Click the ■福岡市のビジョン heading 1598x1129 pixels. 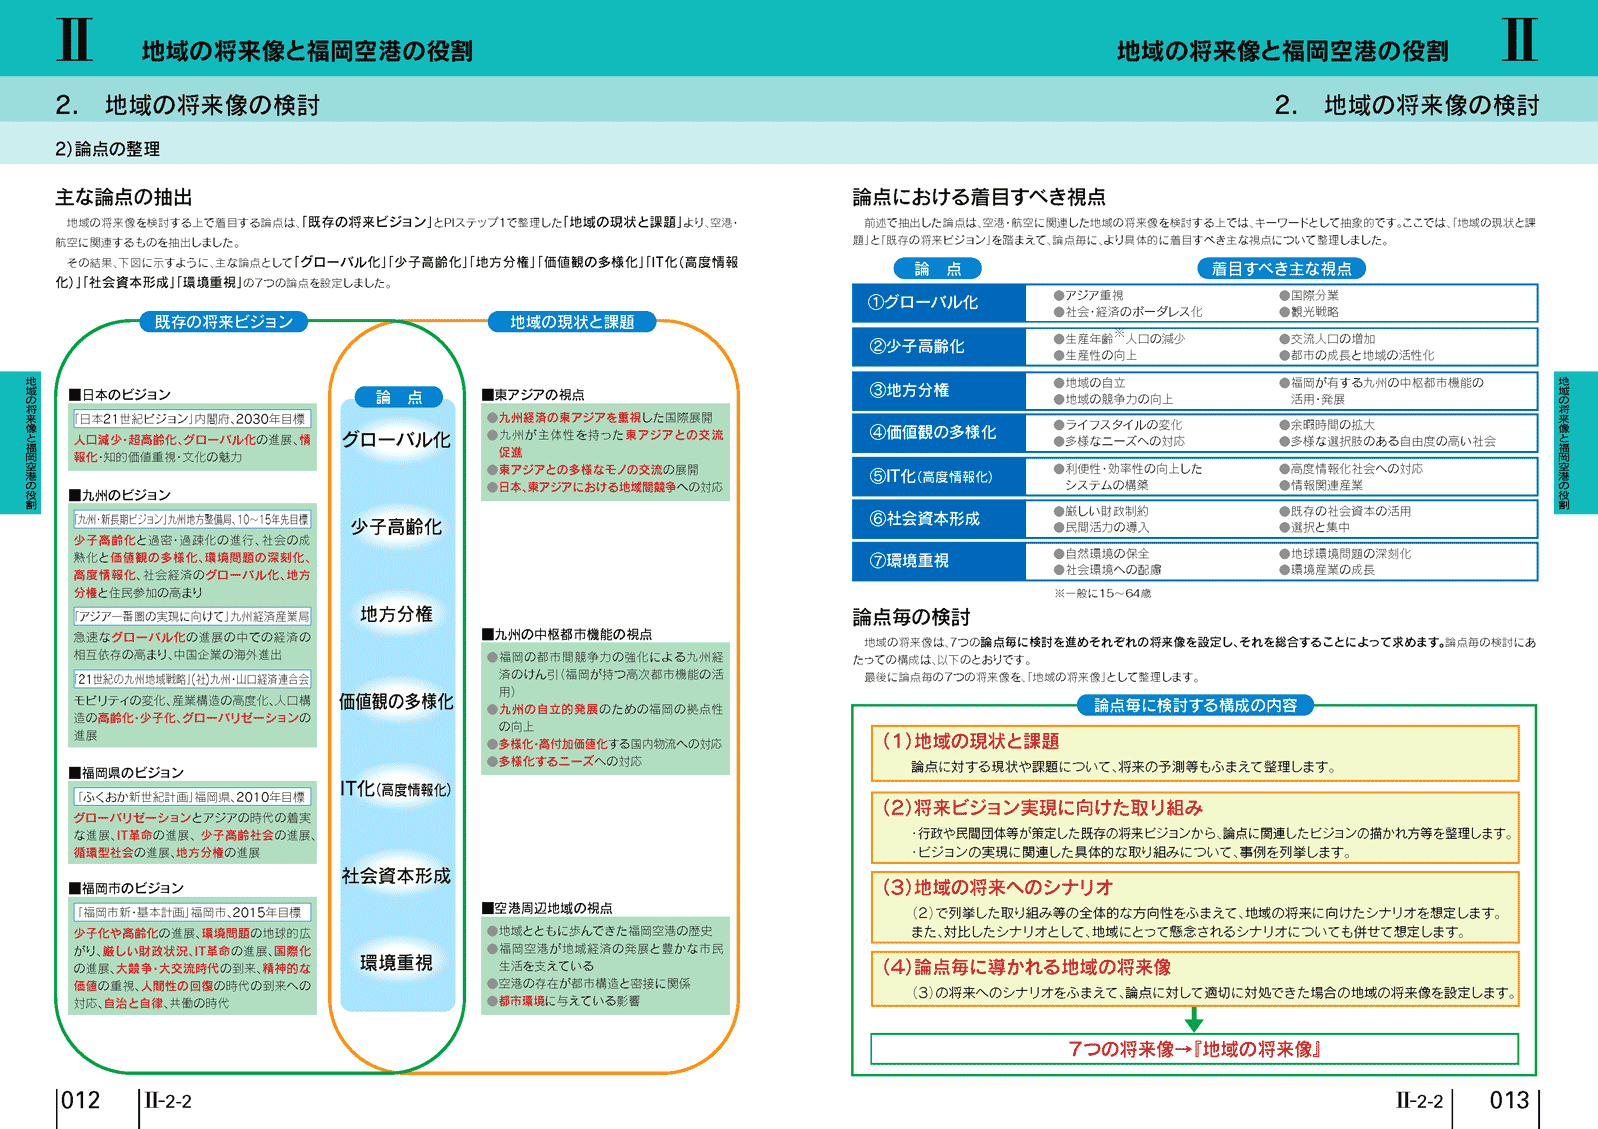pyautogui.click(x=126, y=888)
